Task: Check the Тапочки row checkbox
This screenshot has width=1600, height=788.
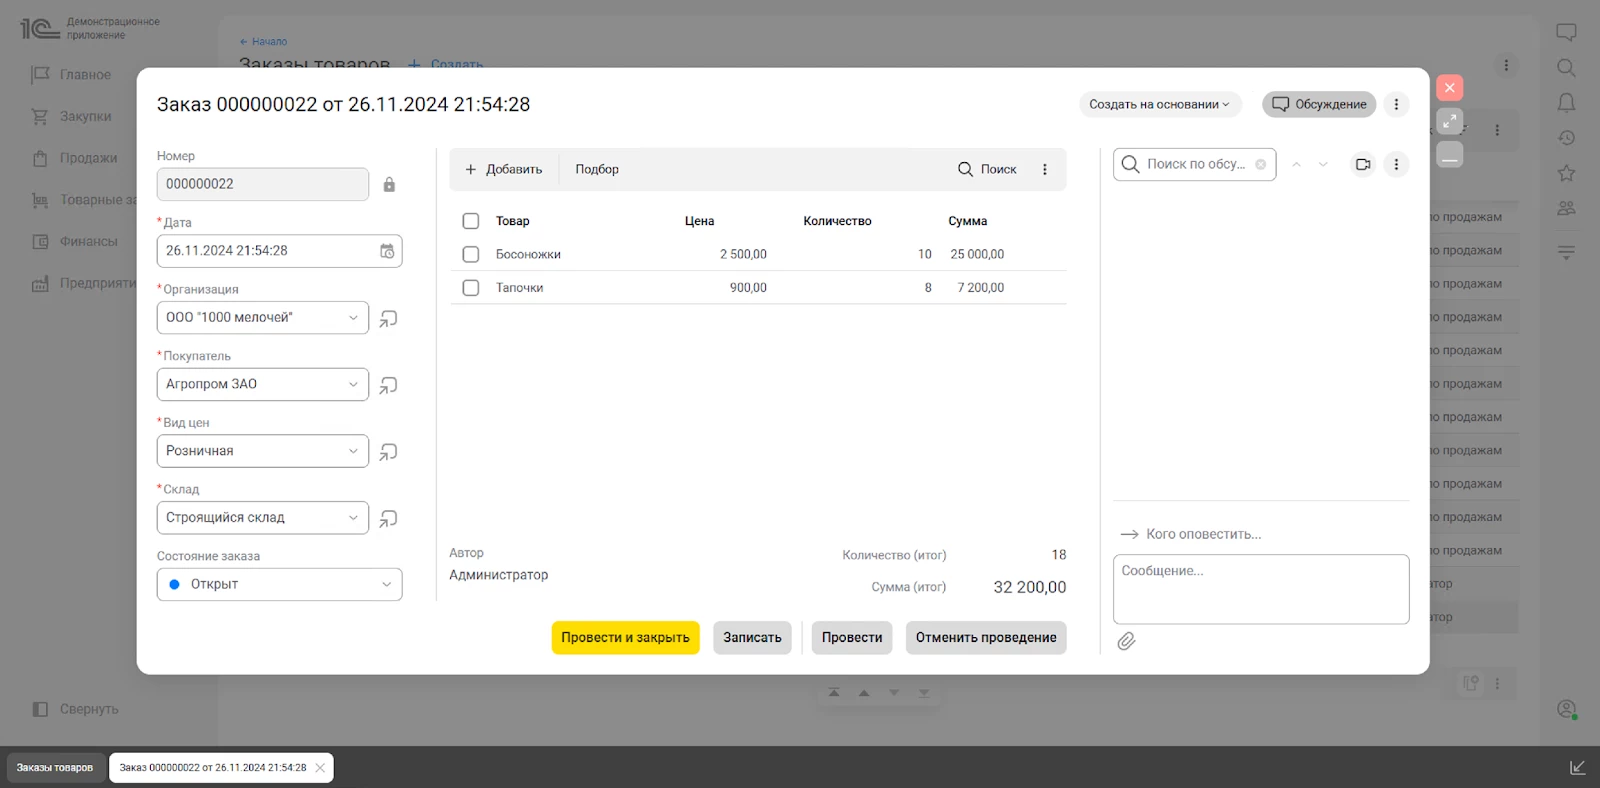Action: [x=471, y=288]
